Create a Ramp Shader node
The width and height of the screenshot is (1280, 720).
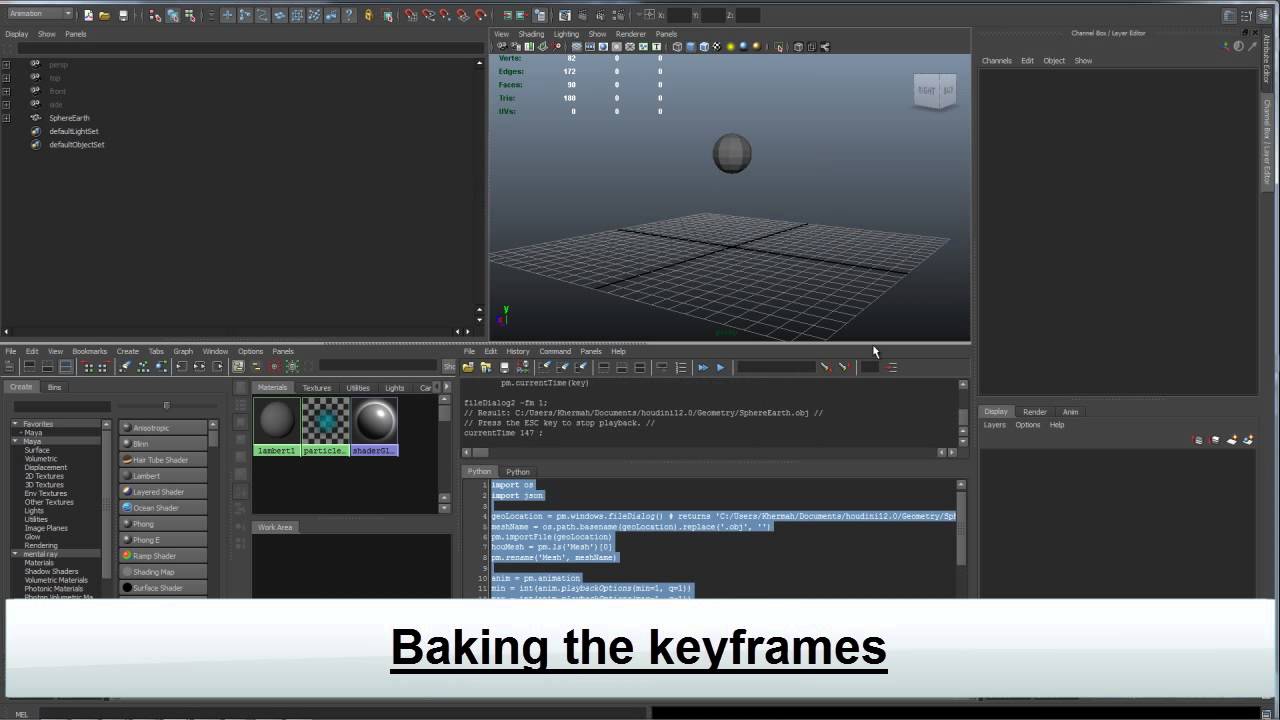click(x=163, y=556)
